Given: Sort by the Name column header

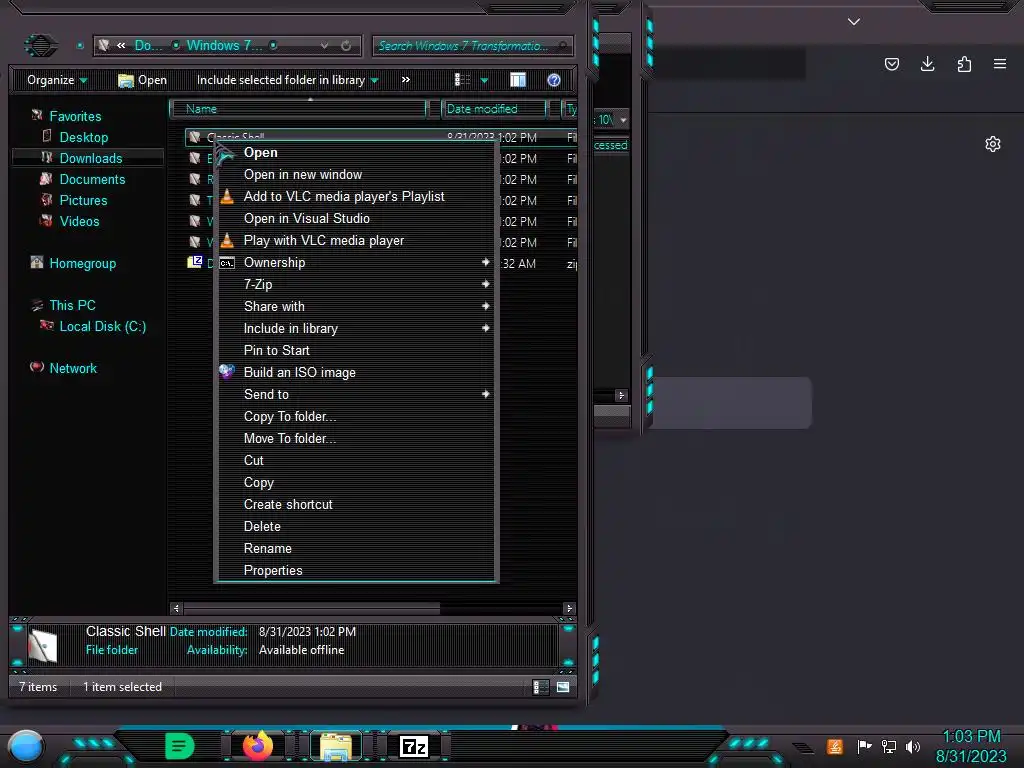Looking at the screenshot, I should pos(298,109).
